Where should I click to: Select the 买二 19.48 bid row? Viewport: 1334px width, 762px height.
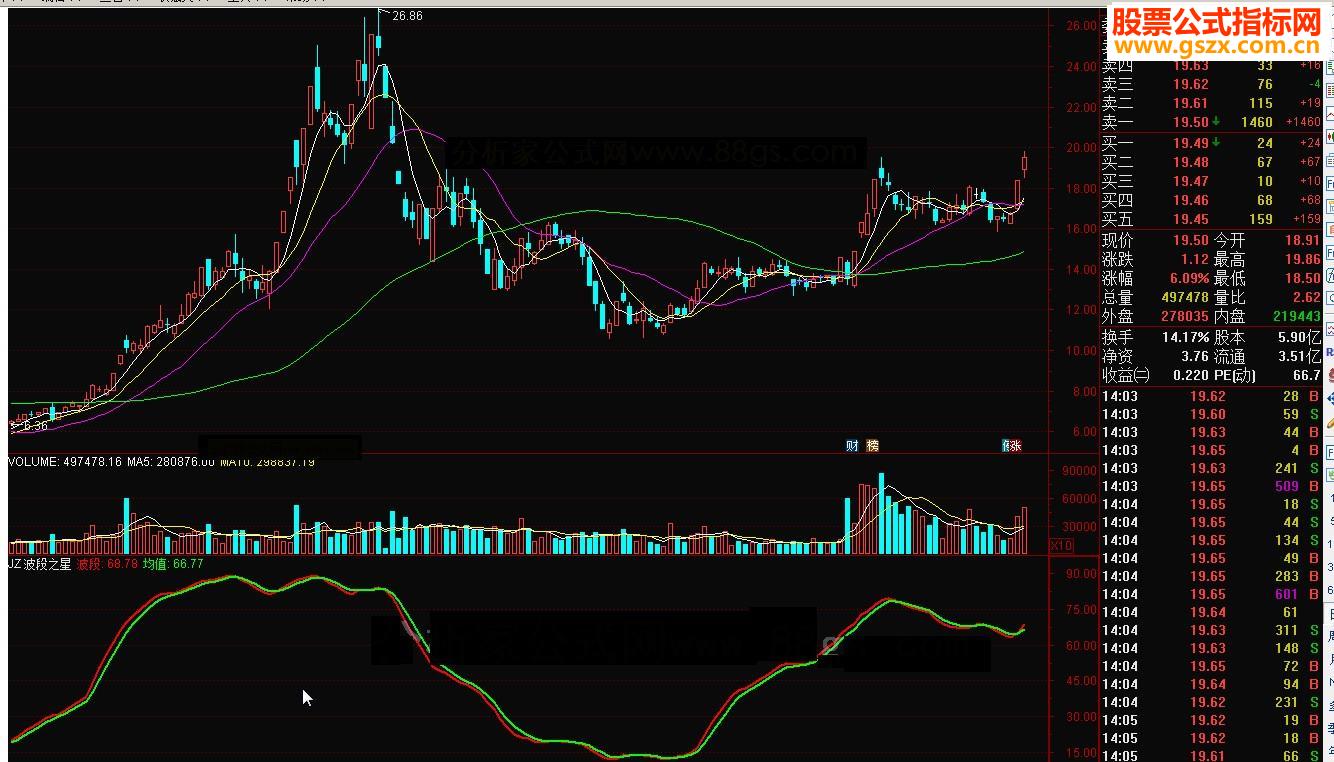tap(1210, 162)
